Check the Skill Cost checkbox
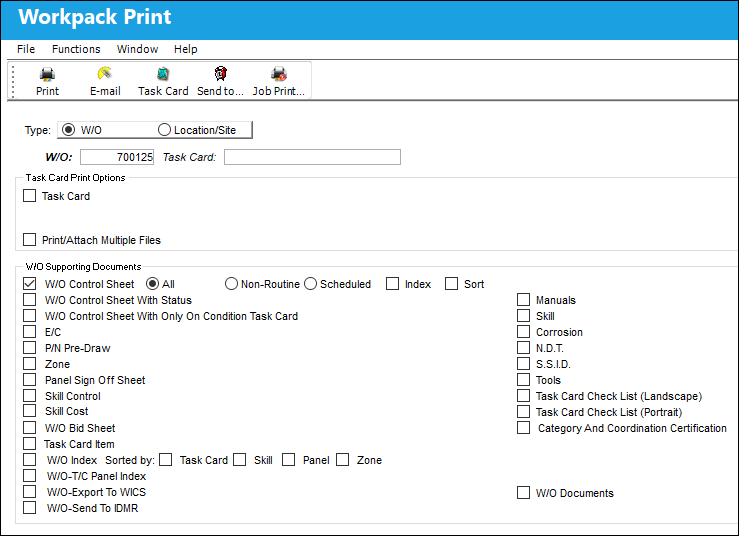This screenshot has width=739, height=536. 29,411
